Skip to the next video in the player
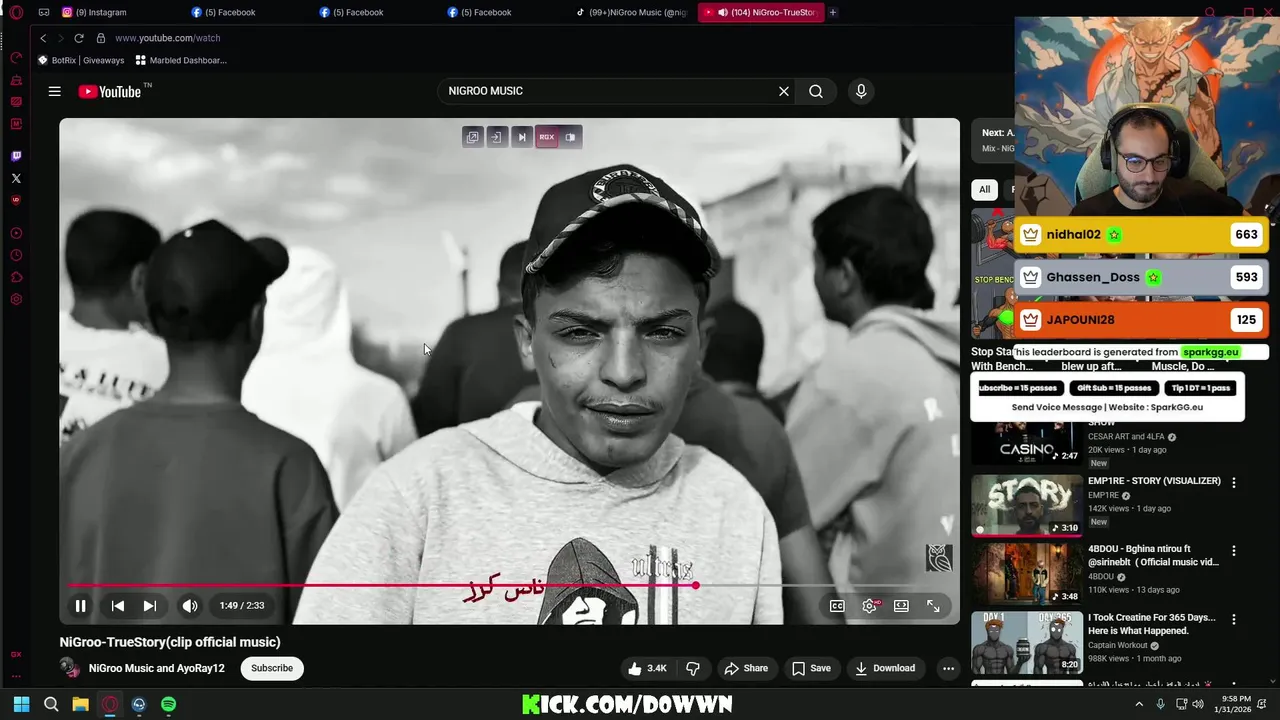Image resolution: width=1280 pixels, height=720 pixels. pos(150,606)
